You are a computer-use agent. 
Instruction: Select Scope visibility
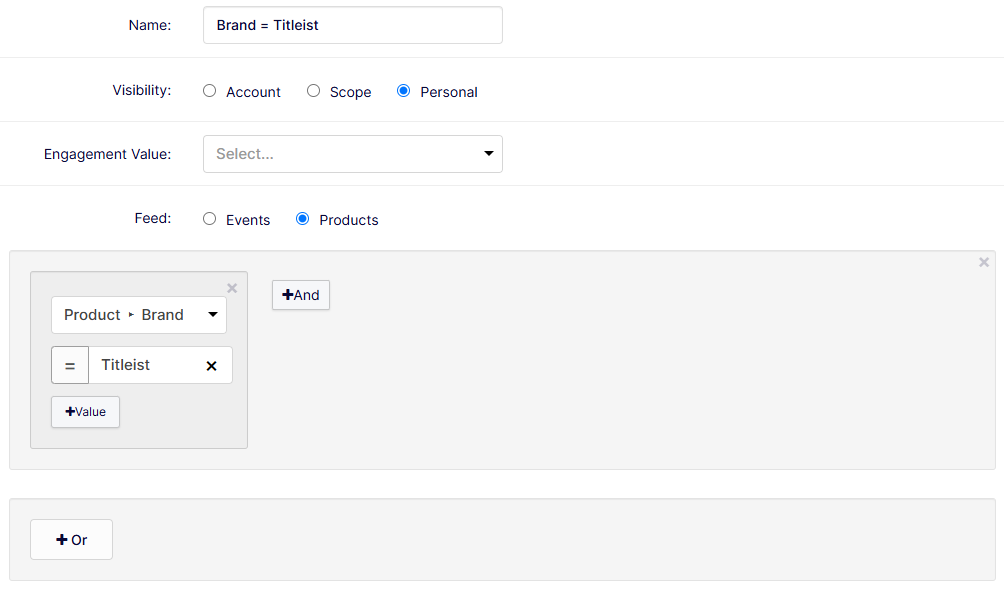[314, 91]
